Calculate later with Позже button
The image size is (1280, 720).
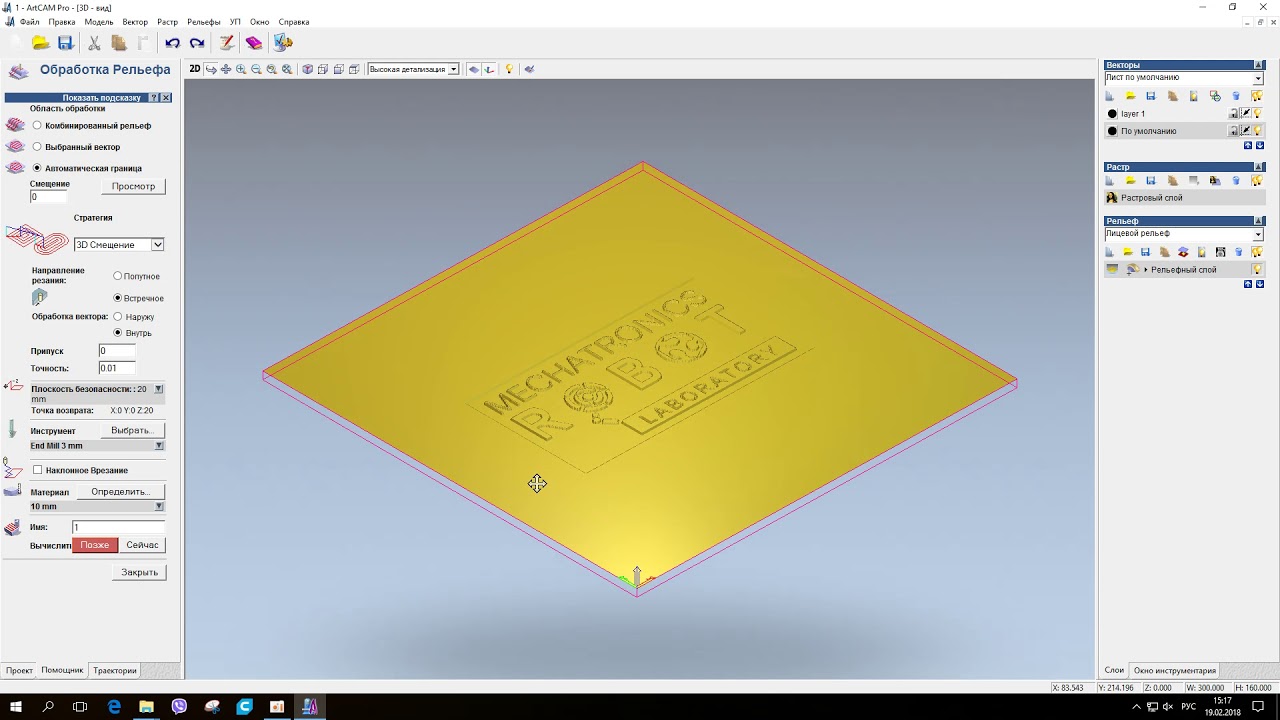tap(95, 545)
